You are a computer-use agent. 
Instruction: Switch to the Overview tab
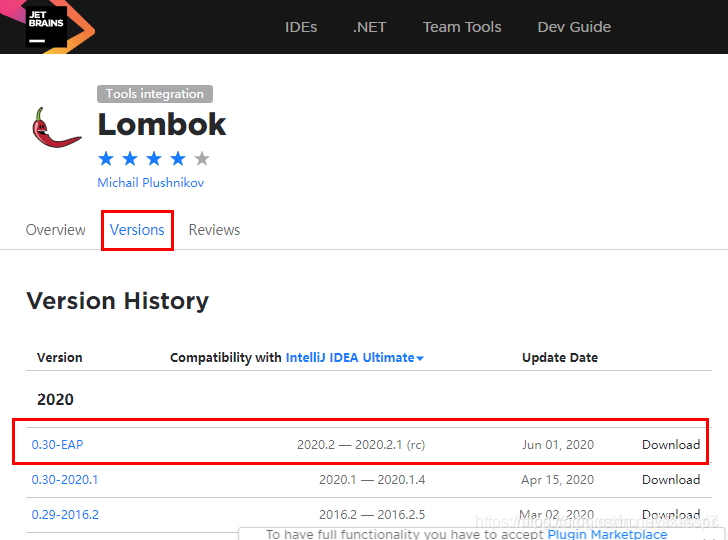point(56,230)
